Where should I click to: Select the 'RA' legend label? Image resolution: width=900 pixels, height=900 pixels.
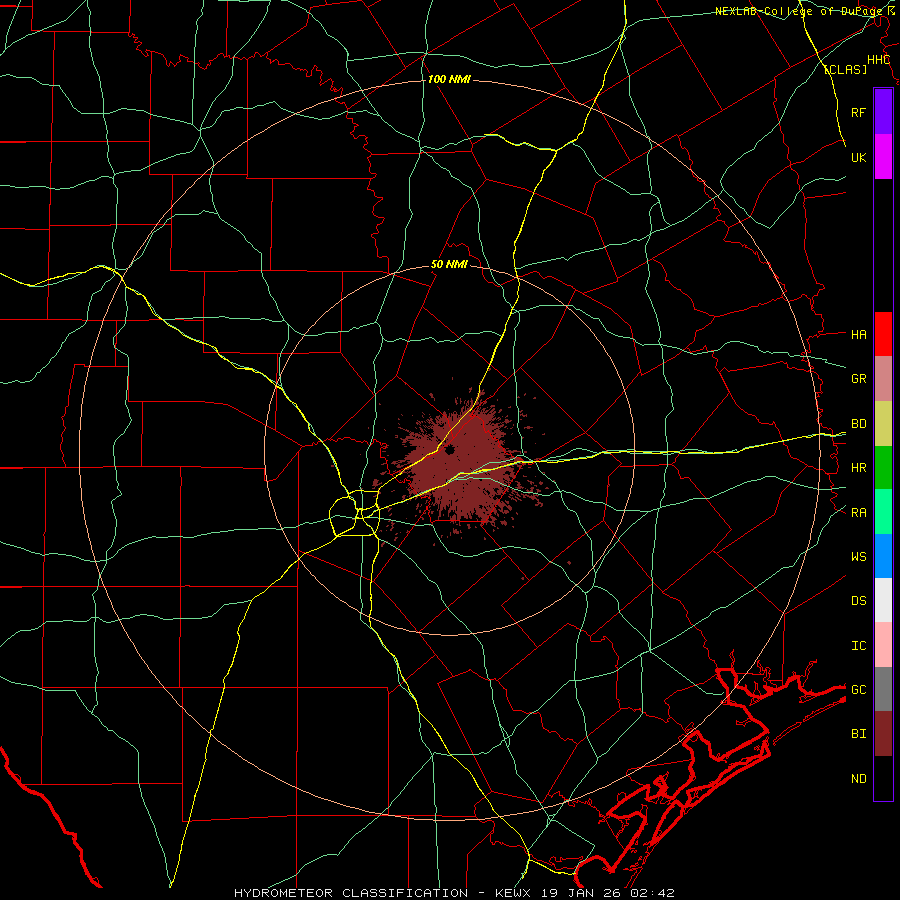point(858,512)
